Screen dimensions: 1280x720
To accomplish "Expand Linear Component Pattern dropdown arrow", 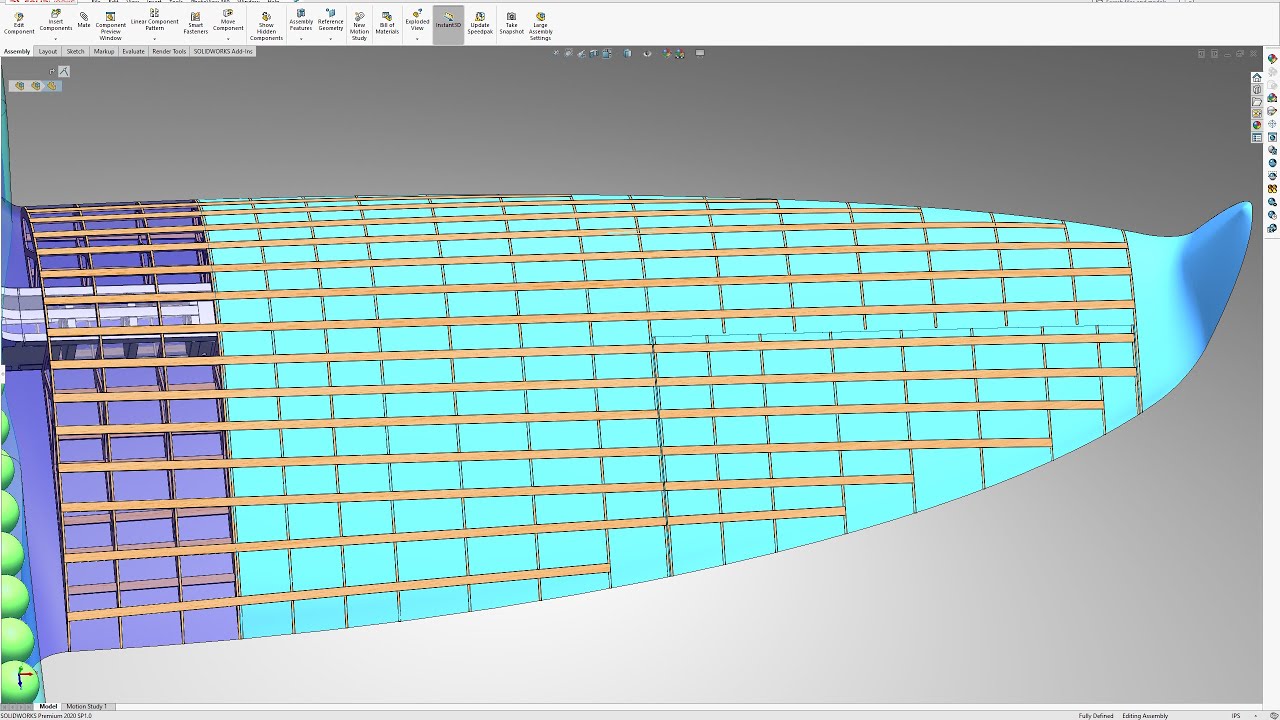I will point(154,39).
